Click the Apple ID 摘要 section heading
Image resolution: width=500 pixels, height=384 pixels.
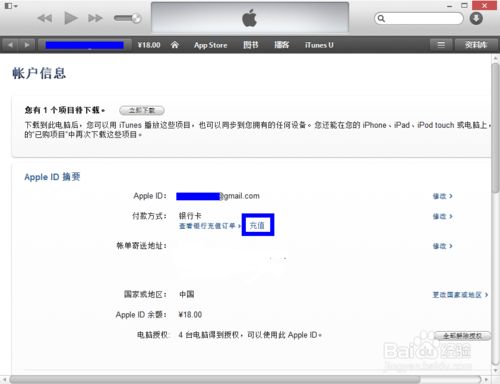52,177
